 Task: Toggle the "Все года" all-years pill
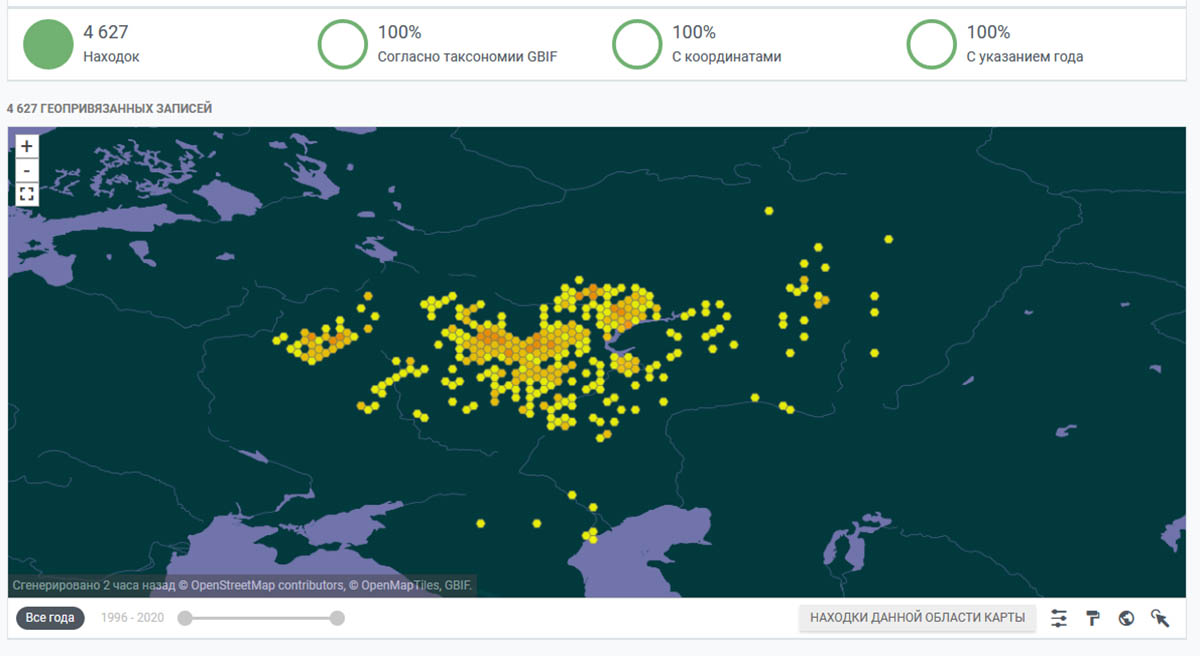50,618
